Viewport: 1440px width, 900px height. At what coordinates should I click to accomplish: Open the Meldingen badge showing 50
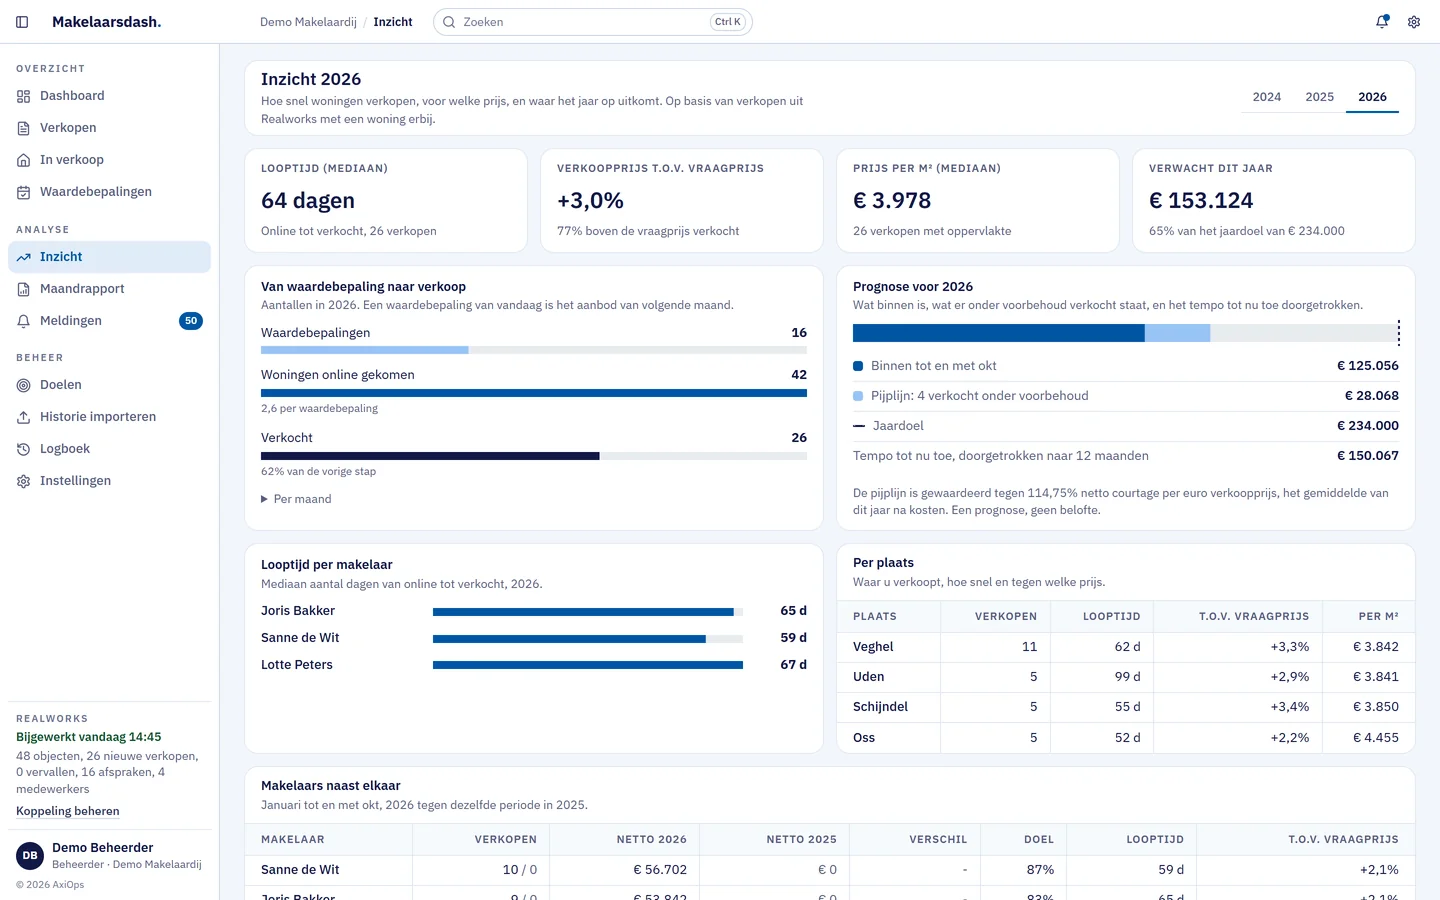tap(191, 321)
